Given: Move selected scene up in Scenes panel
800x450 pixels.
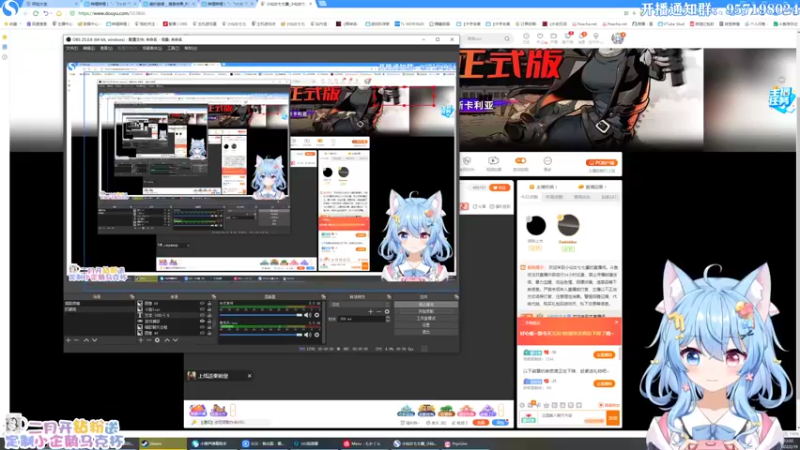Looking at the screenshot, I should [86, 340].
